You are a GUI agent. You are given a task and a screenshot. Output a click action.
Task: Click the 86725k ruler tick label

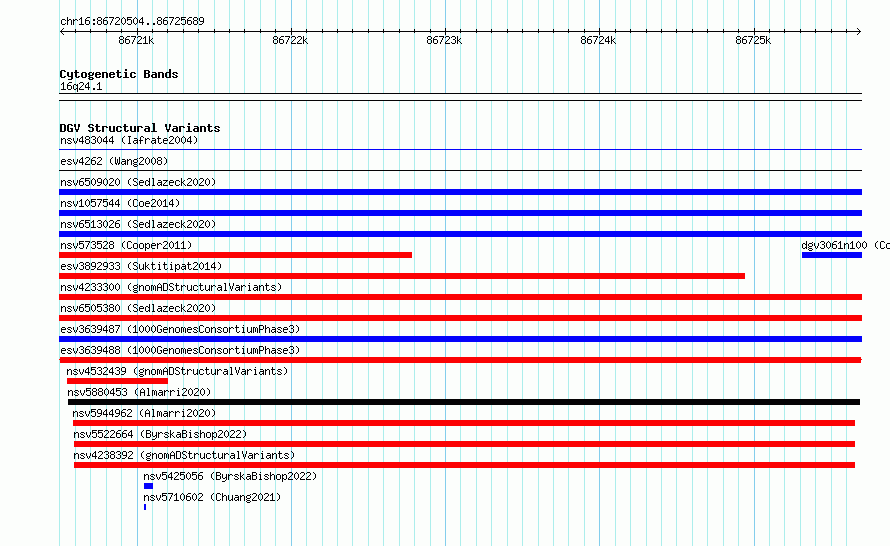[x=753, y=40]
